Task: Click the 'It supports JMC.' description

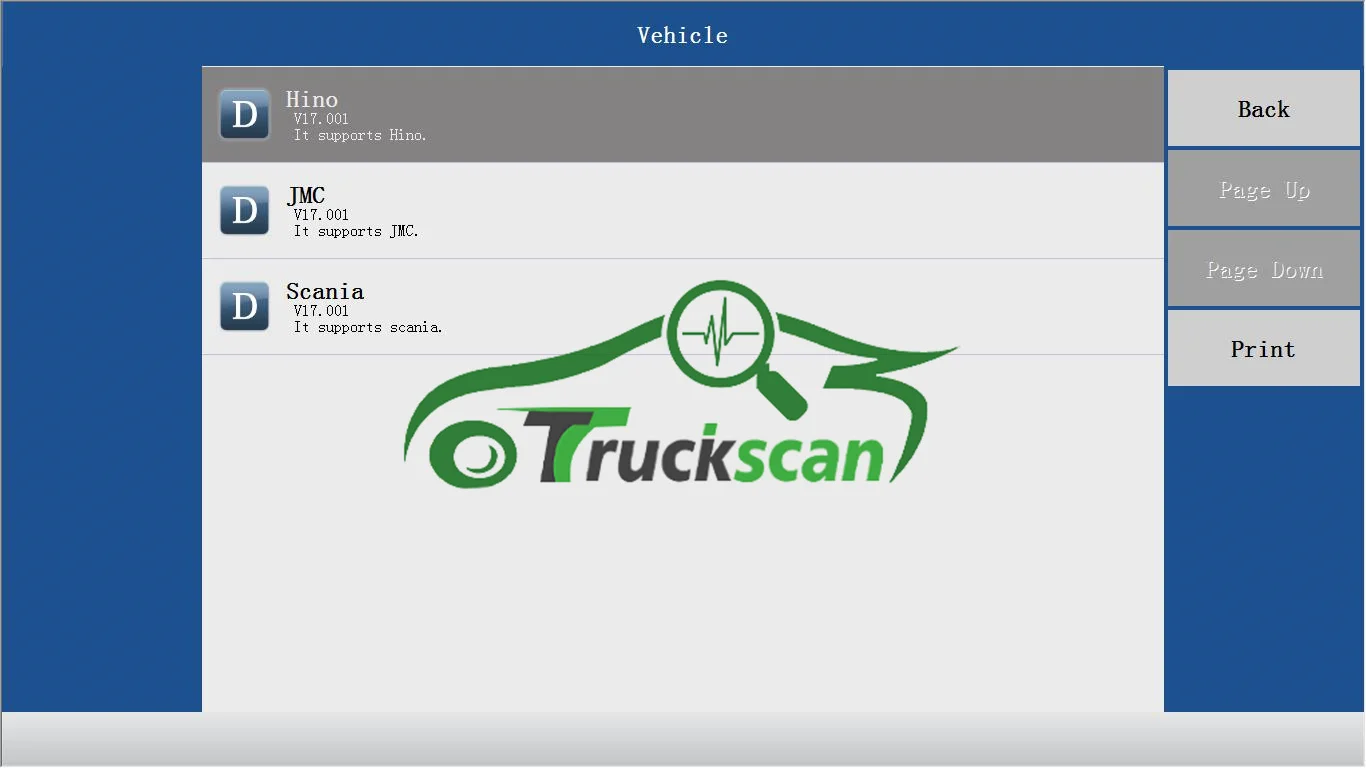Action: (356, 231)
